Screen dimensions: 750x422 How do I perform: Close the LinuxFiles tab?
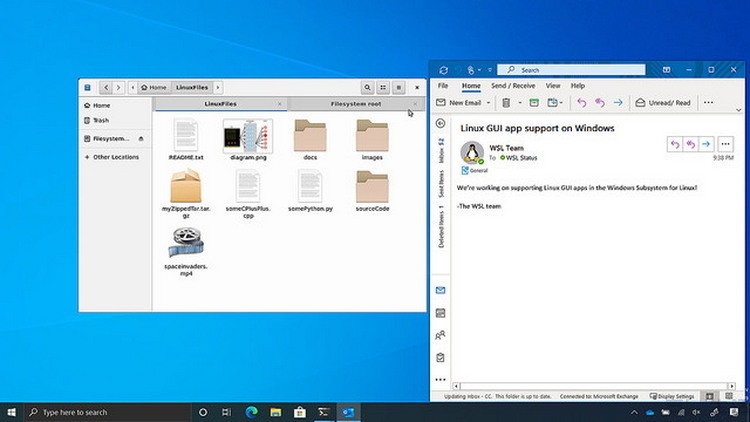280,104
